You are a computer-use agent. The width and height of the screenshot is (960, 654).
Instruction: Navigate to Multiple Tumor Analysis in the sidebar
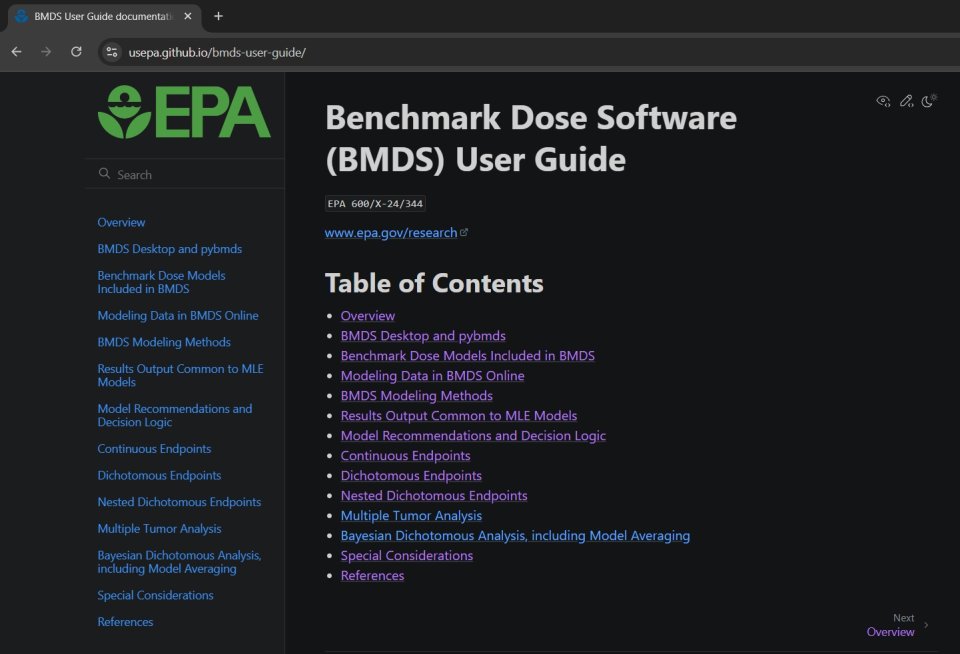pyautogui.click(x=159, y=528)
